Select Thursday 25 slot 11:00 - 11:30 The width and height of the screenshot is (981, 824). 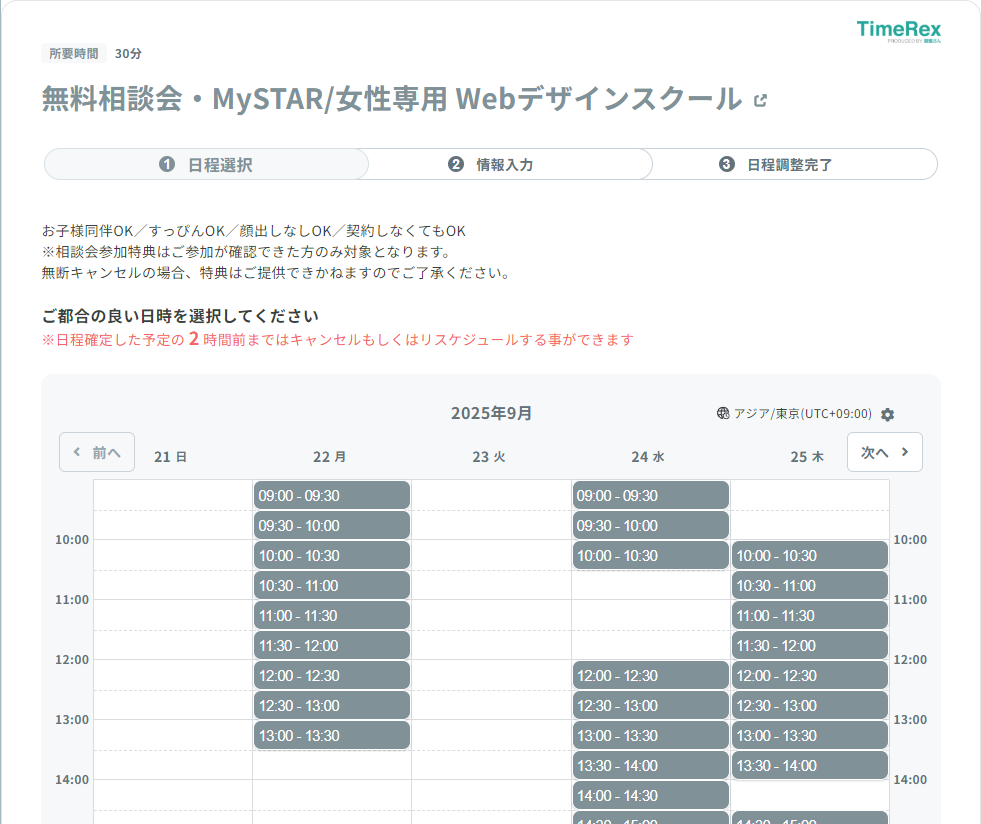(x=809, y=615)
